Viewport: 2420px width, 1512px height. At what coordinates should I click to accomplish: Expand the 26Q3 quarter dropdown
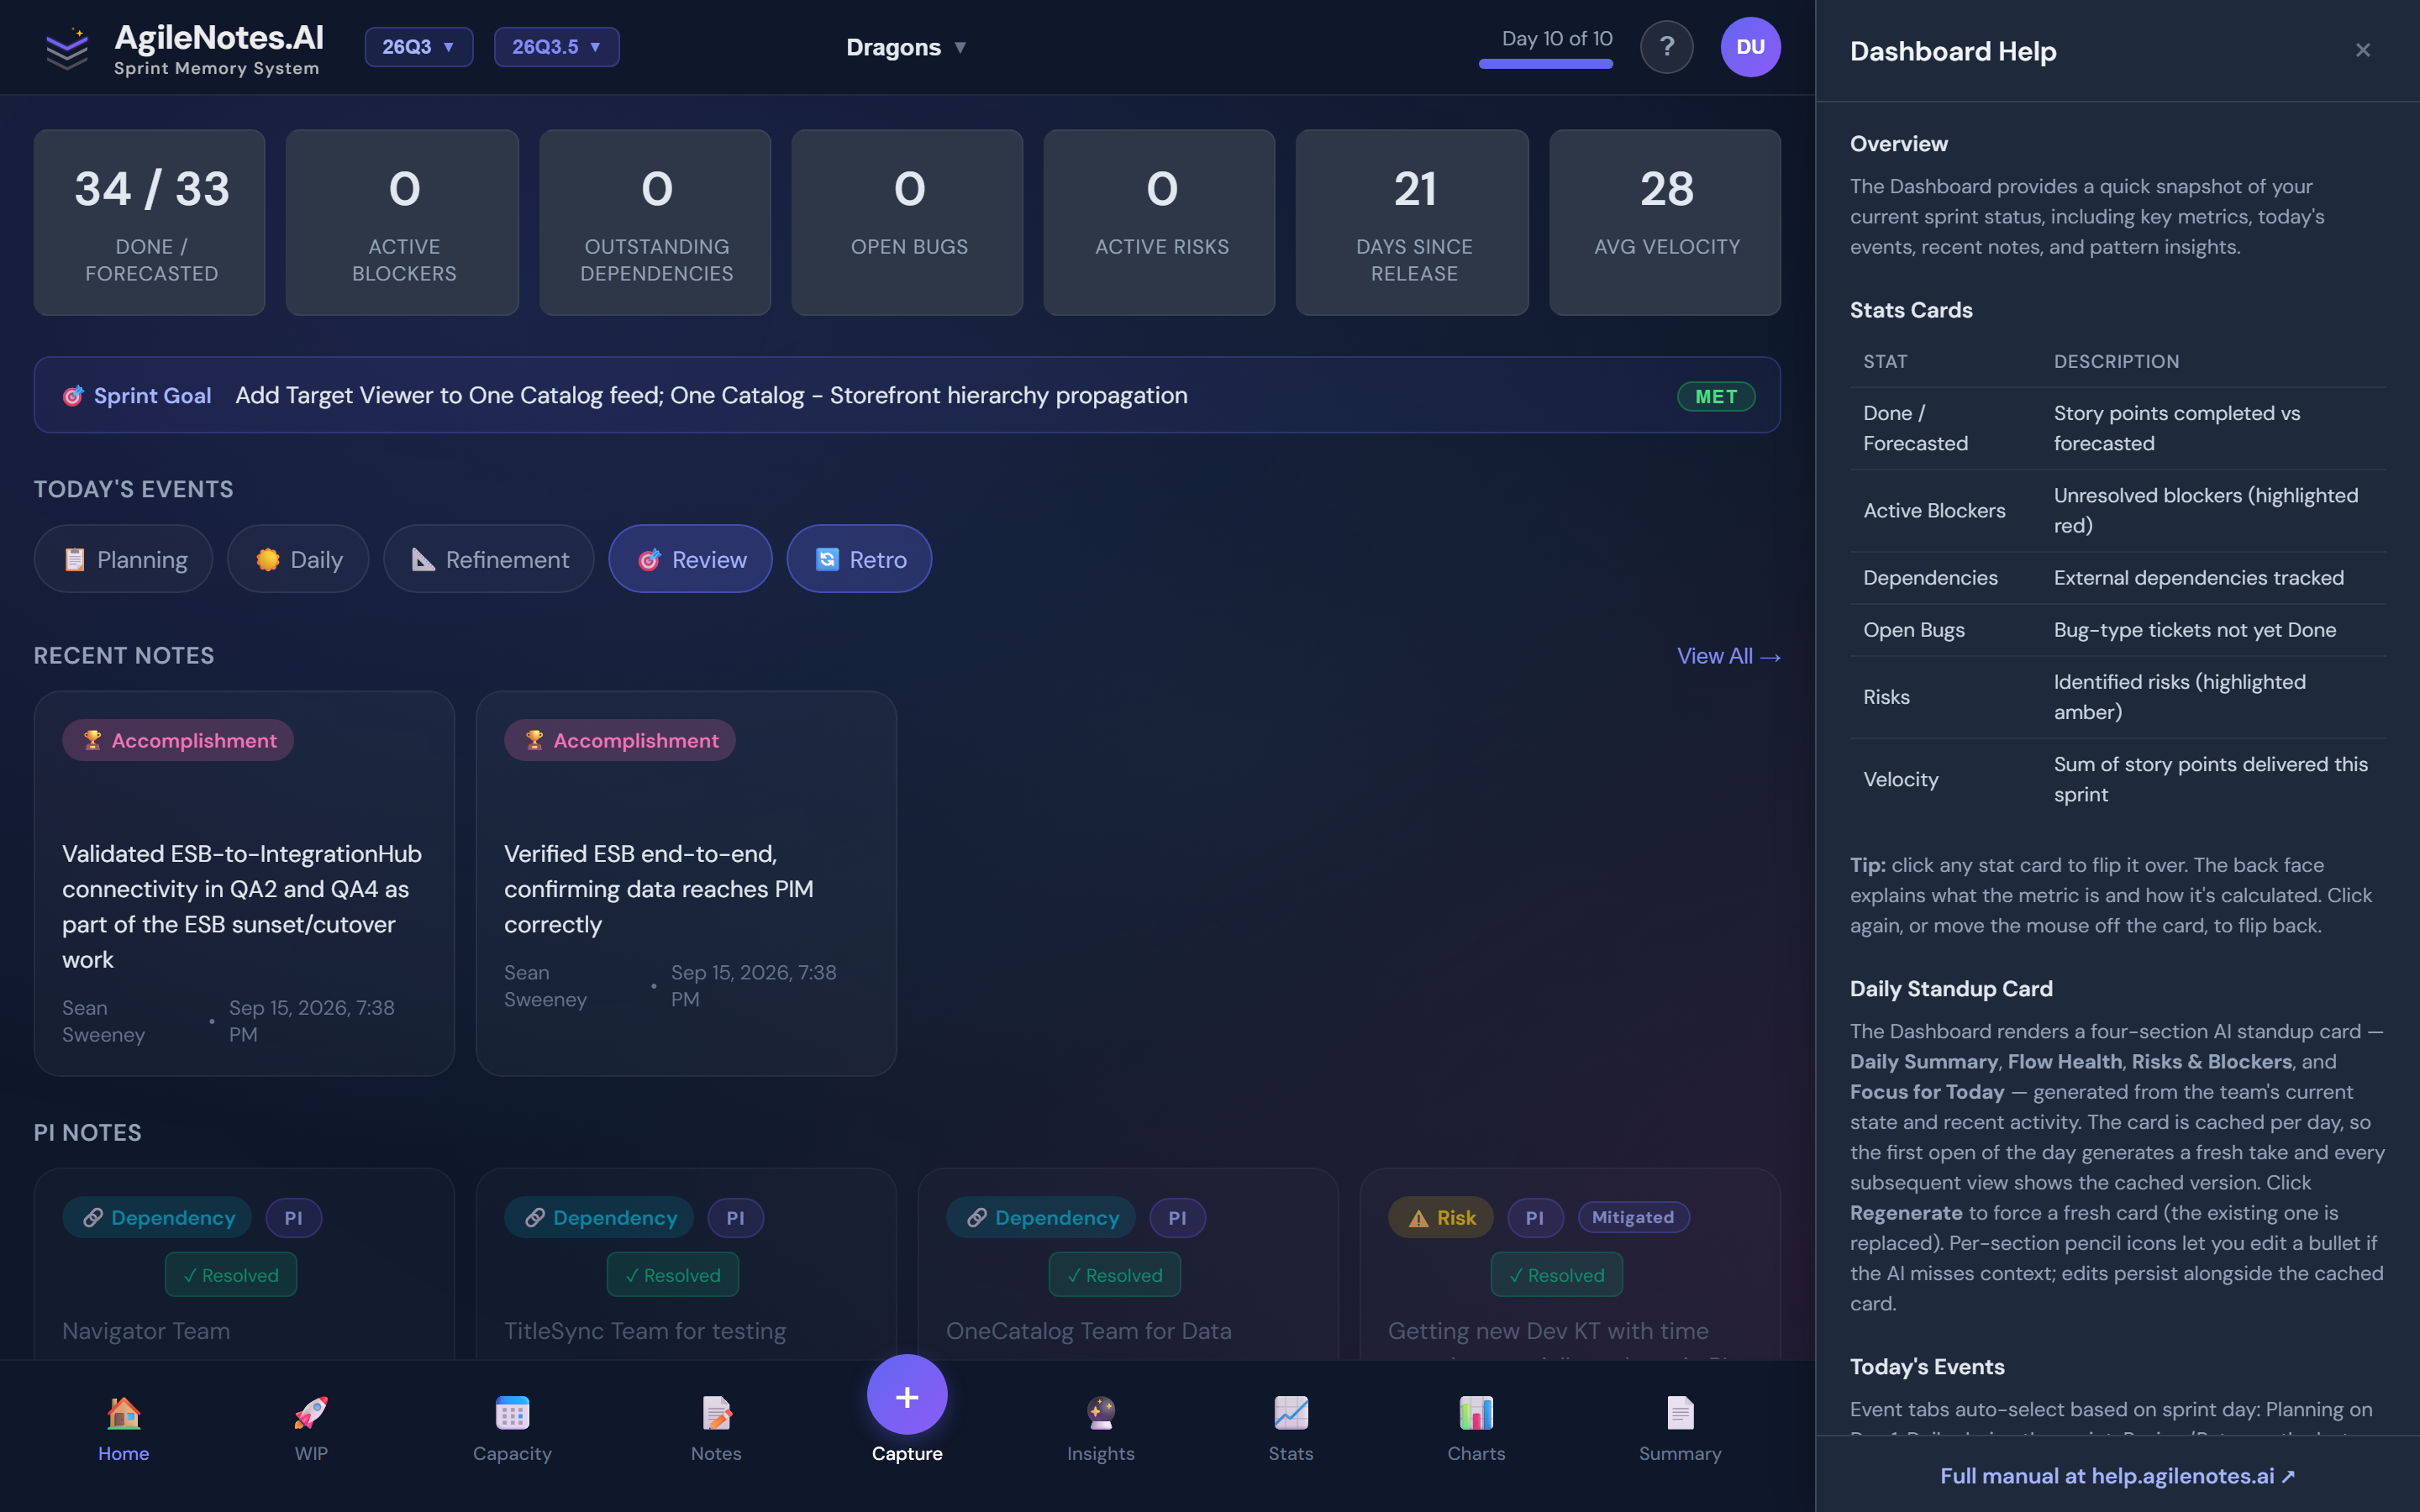point(418,47)
